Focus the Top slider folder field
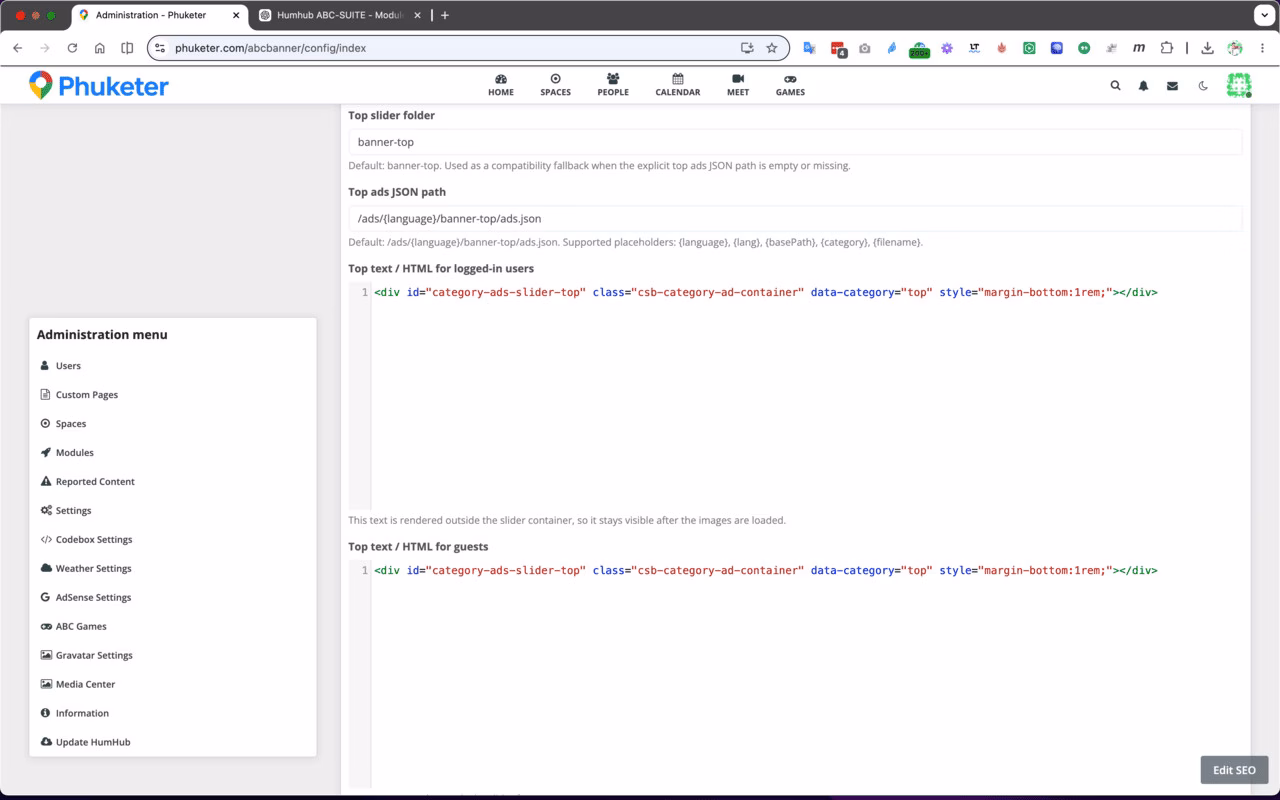The width and height of the screenshot is (1280, 800). 795,142
